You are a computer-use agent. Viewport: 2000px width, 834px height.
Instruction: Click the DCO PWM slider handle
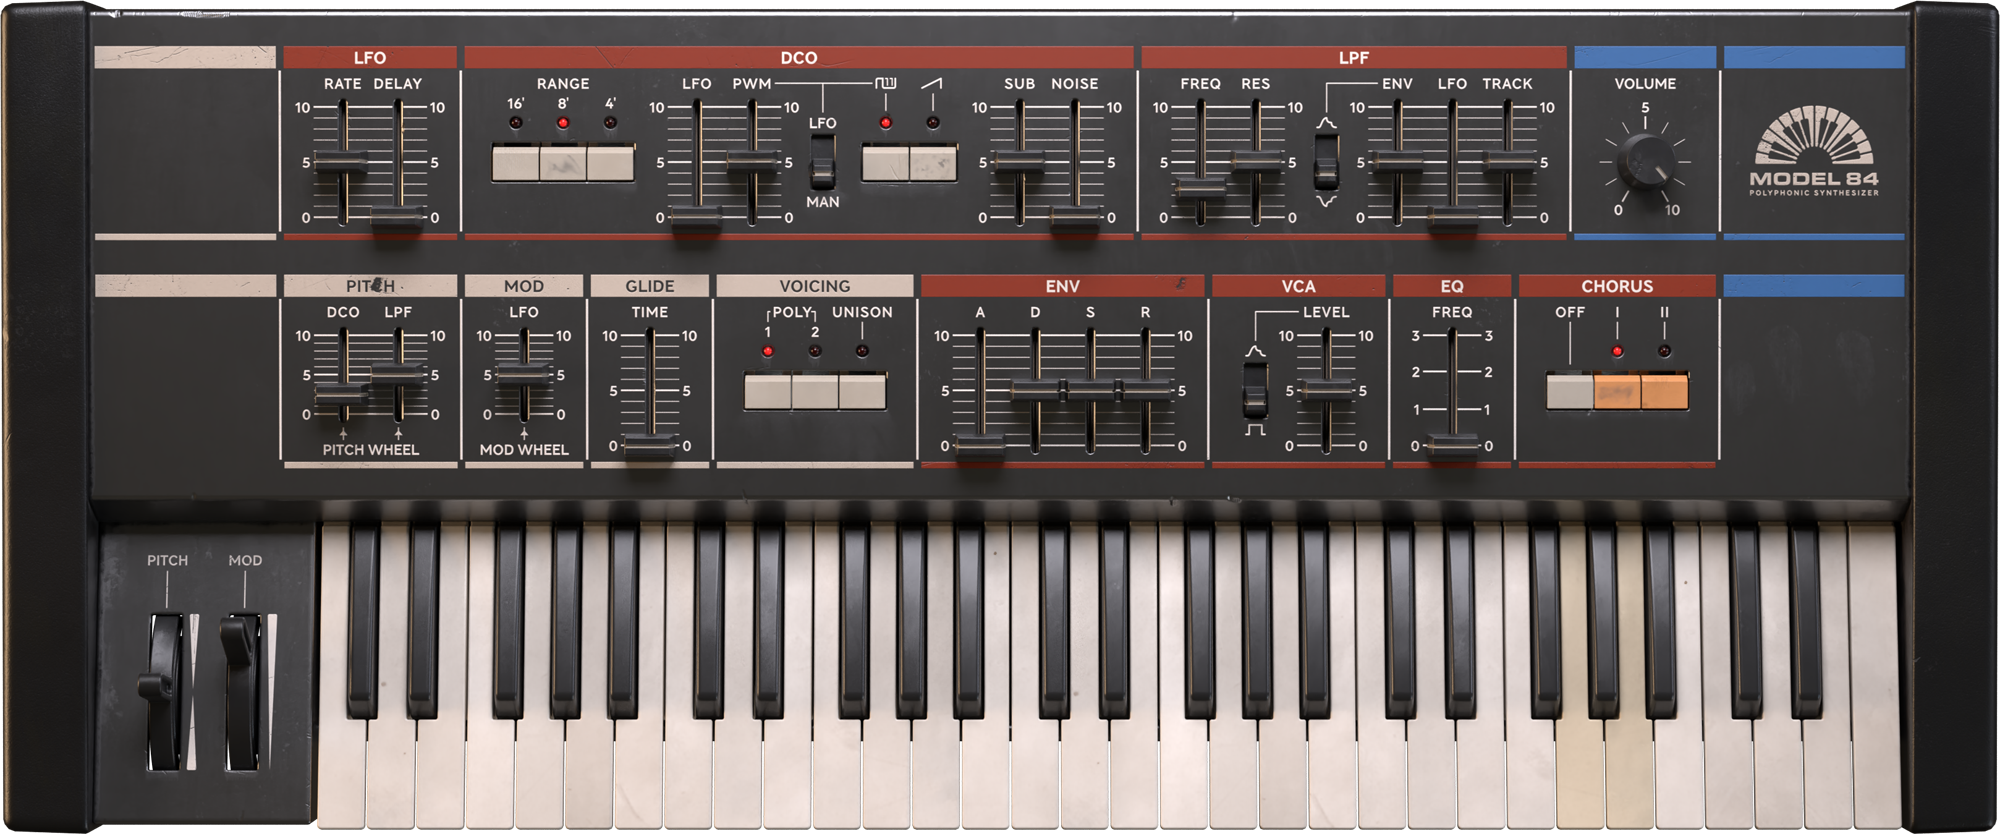752,163
